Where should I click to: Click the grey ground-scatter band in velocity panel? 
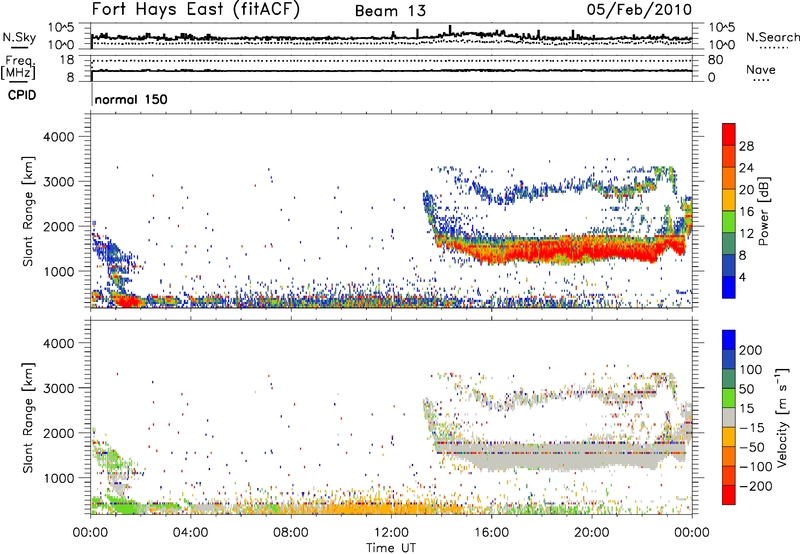pos(561,457)
